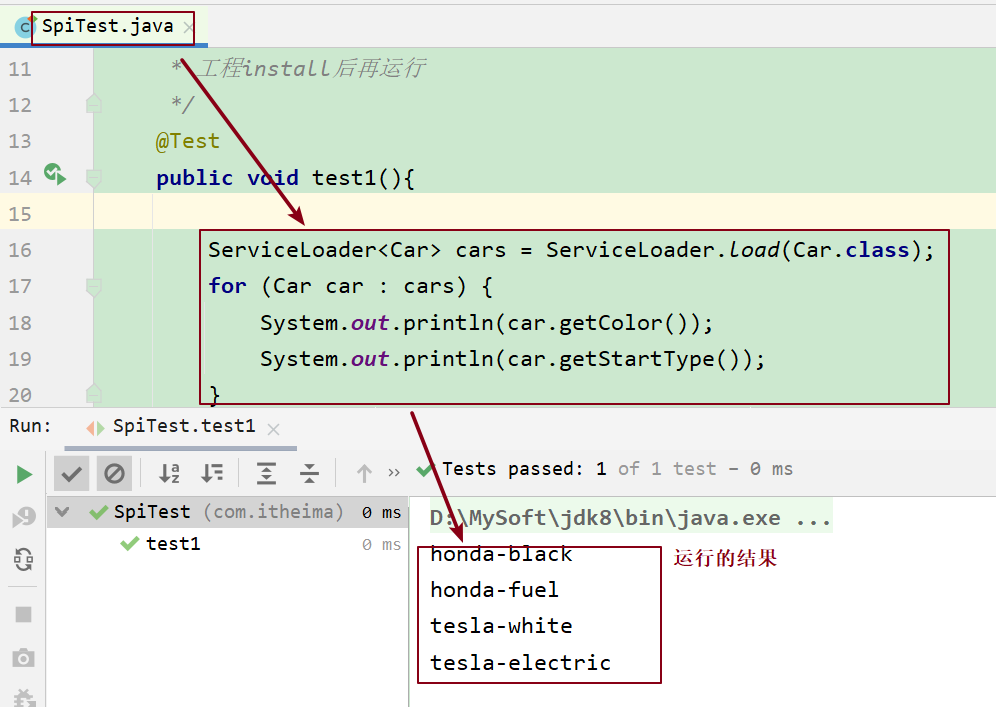Click the Dump Threads camera icon
996x707 pixels.
[x=24, y=657]
